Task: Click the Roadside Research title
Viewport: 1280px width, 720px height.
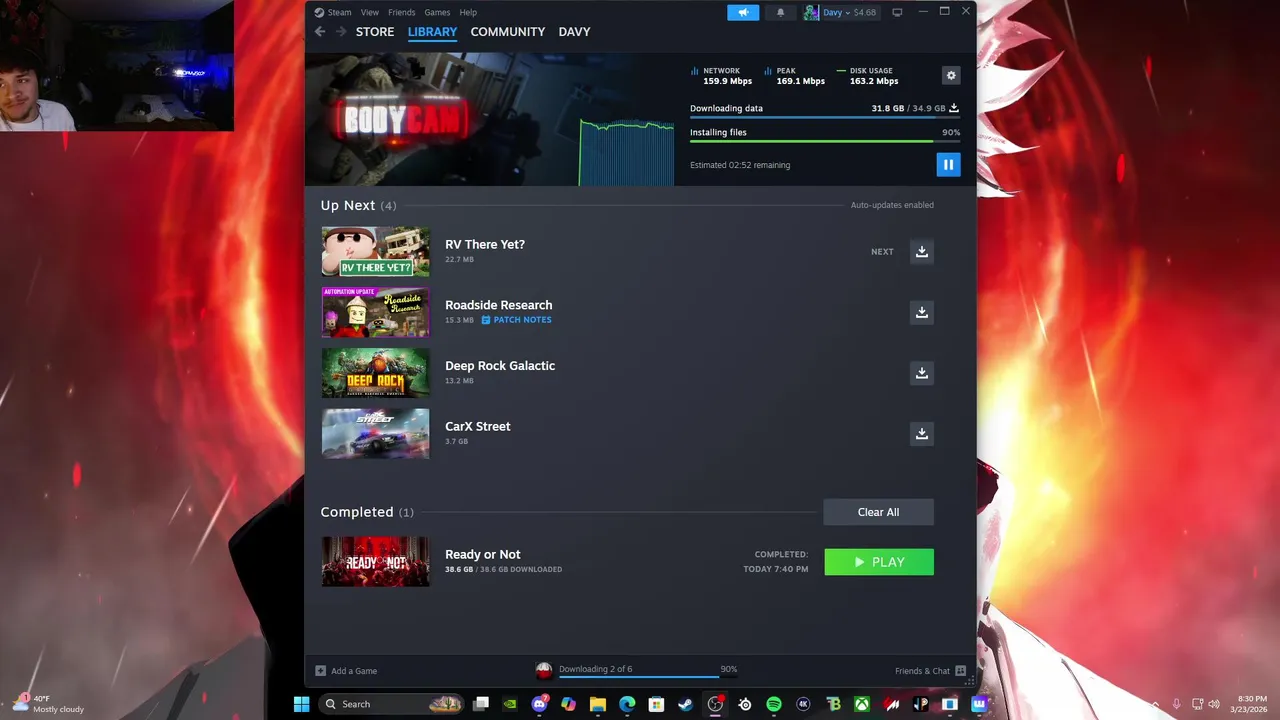Action: (x=498, y=305)
